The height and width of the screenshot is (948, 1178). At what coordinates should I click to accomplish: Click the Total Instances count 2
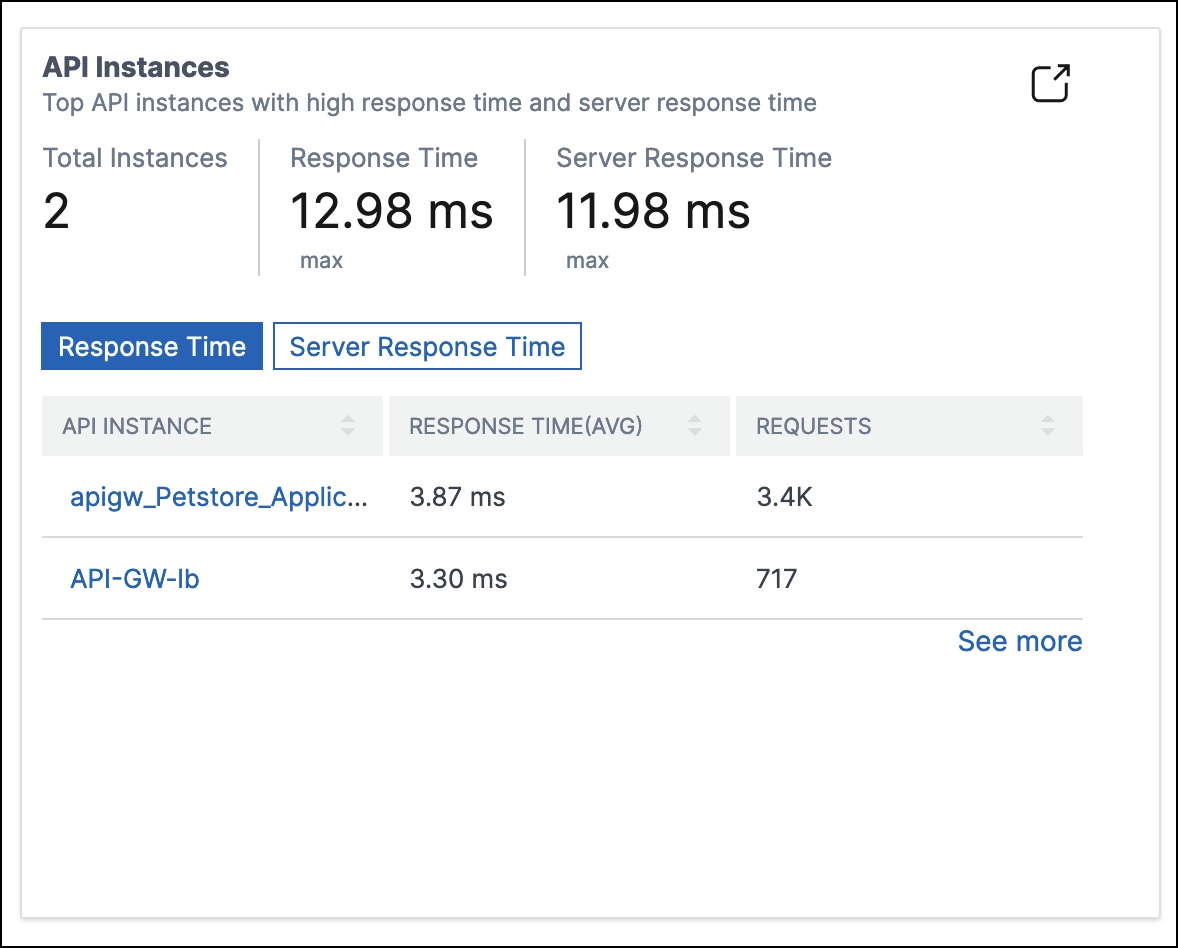click(x=56, y=210)
